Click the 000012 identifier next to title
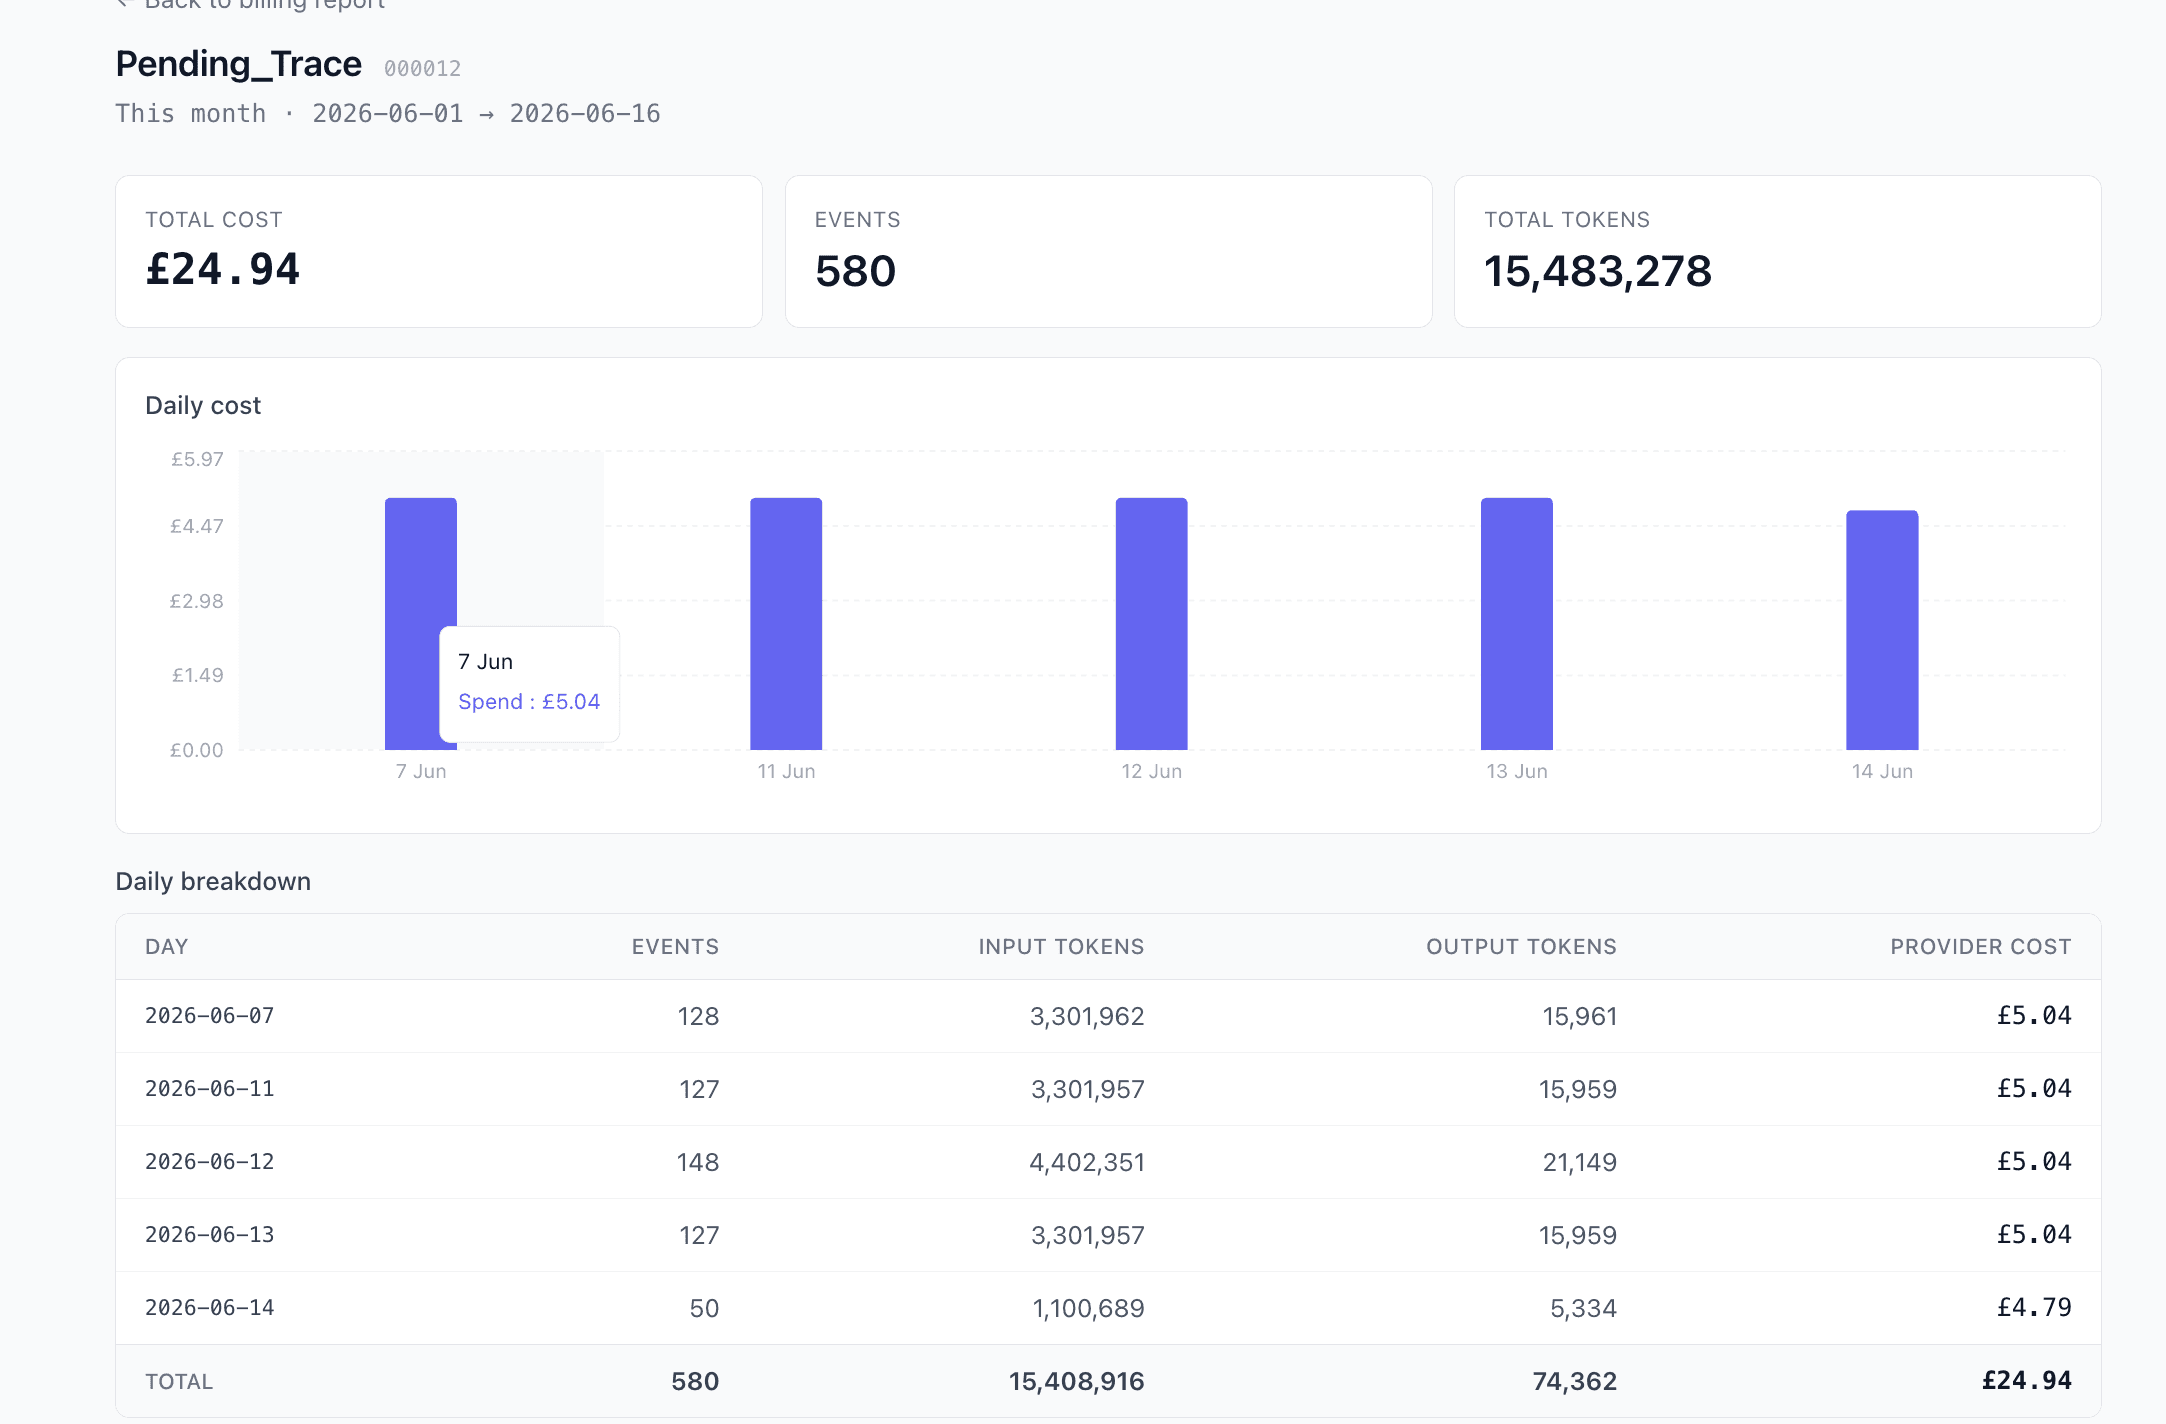The height and width of the screenshot is (1424, 2166). pyautogui.click(x=422, y=68)
